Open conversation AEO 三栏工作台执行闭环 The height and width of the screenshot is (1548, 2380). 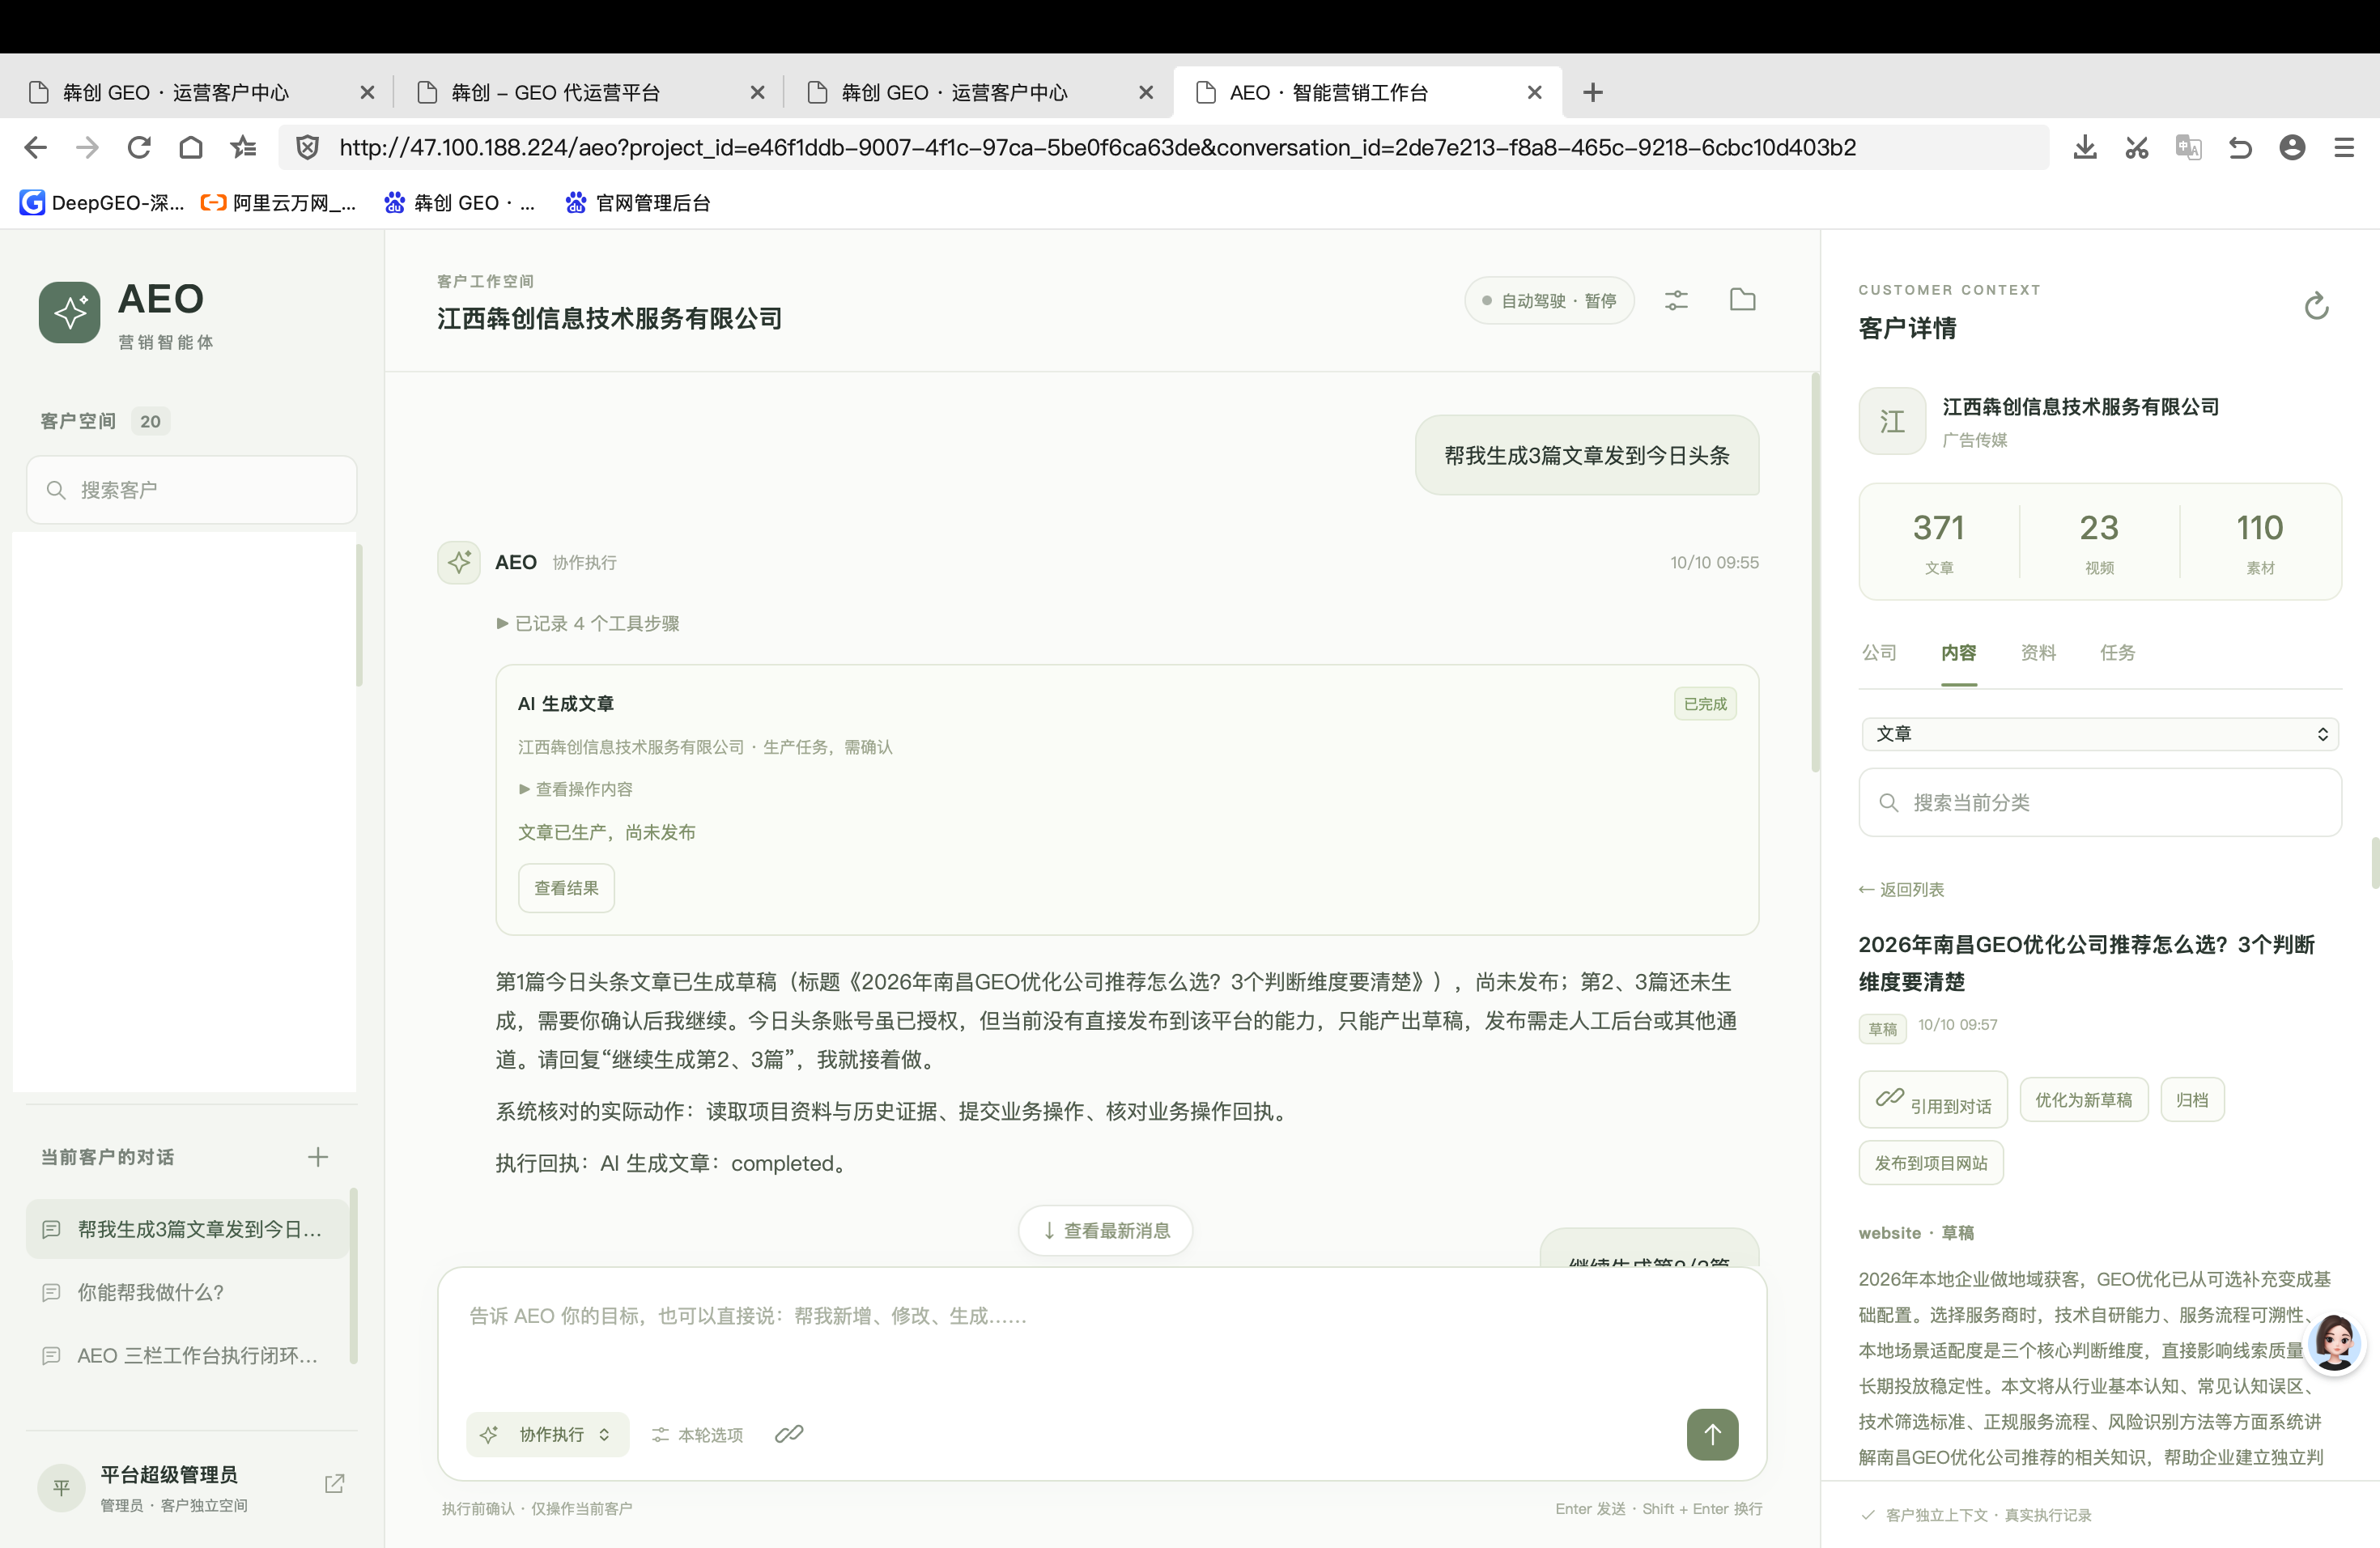point(188,1355)
